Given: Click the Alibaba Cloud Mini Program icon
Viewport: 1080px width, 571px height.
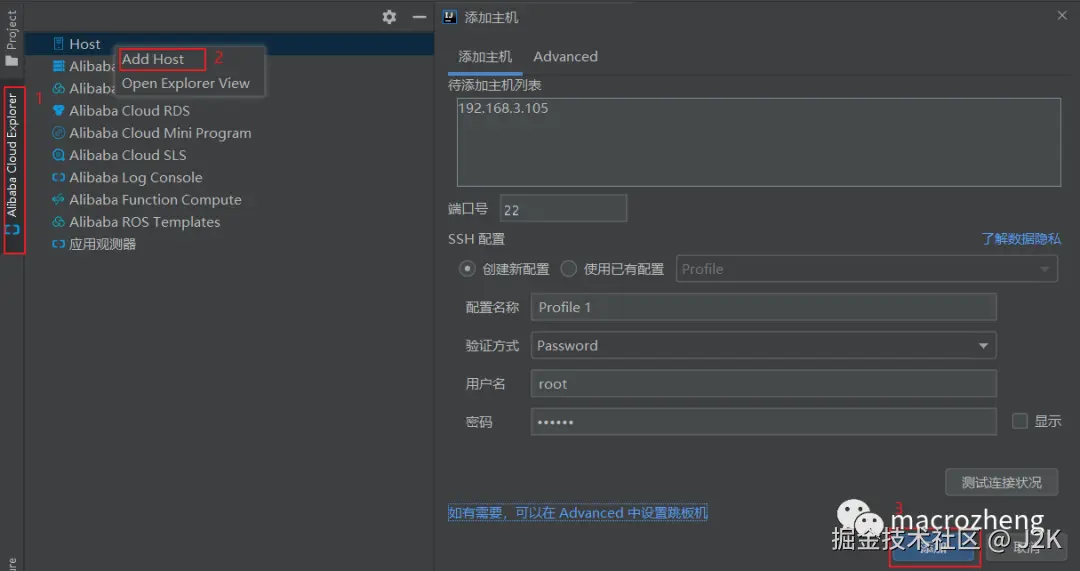Looking at the screenshot, I should [59, 133].
